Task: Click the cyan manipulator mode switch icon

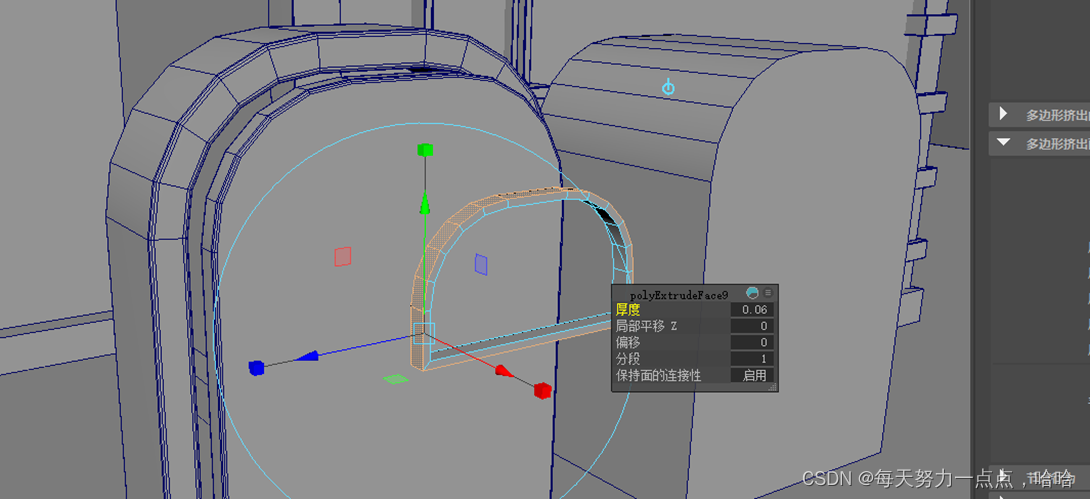Action: (x=668, y=88)
